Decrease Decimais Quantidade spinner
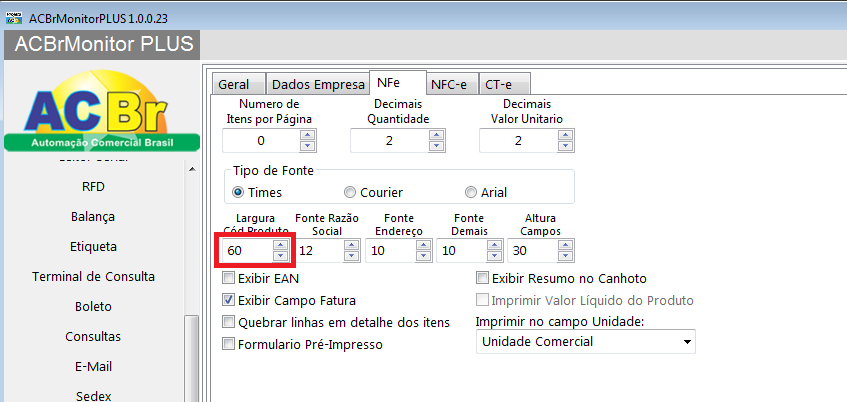Image resolution: width=847 pixels, height=402 pixels. tap(436, 146)
